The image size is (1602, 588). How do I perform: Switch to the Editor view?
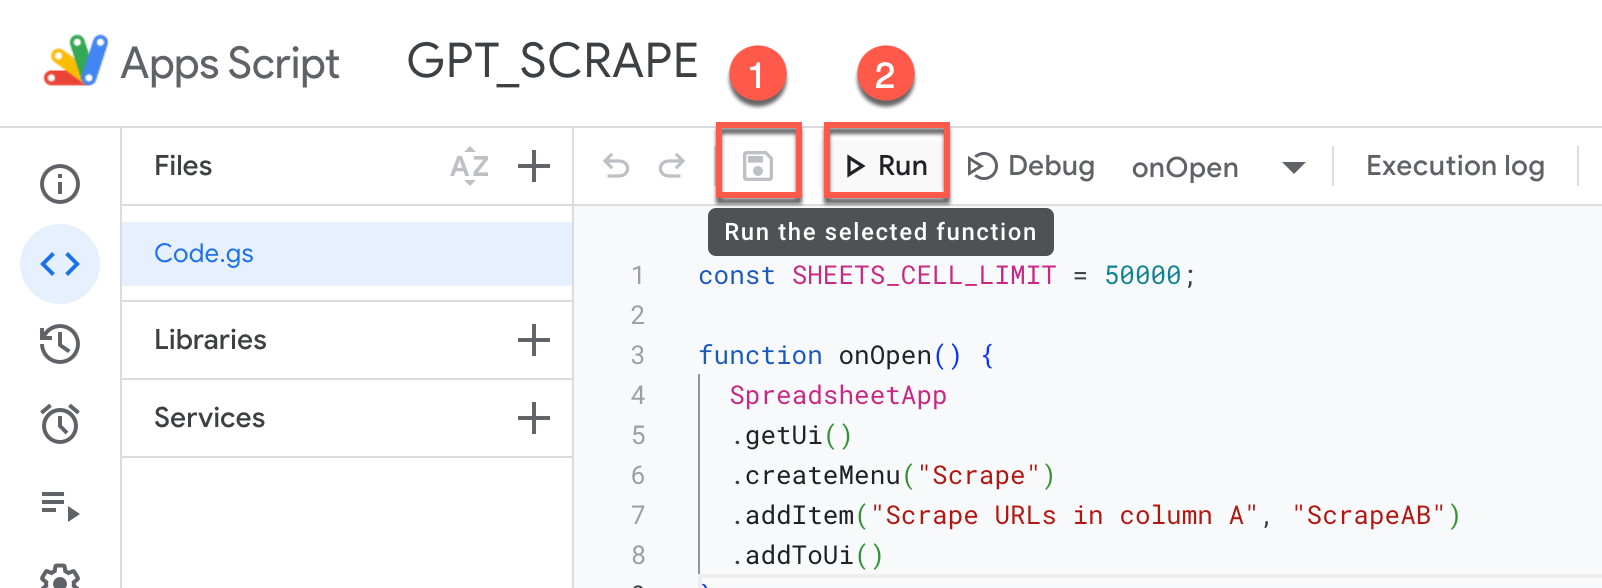click(60, 264)
